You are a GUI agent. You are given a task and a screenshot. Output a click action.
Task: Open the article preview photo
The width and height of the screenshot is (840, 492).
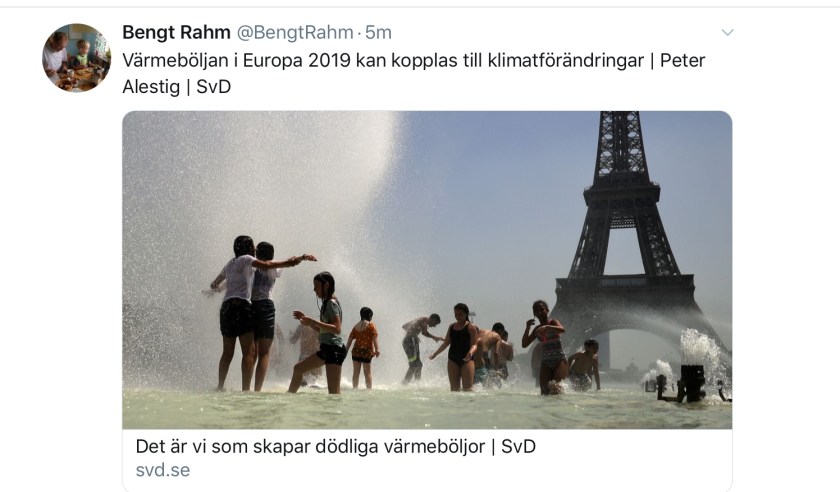click(x=427, y=270)
